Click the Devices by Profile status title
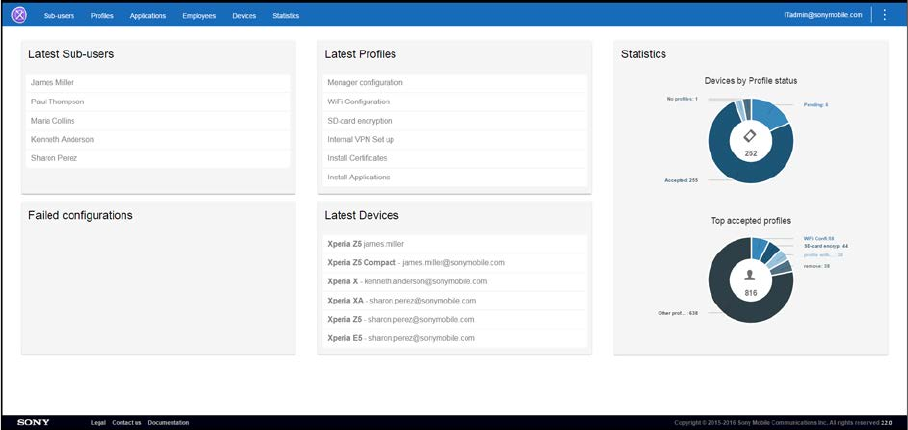The width and height of the screenshot is (908, 430). [x=750, y=80]
